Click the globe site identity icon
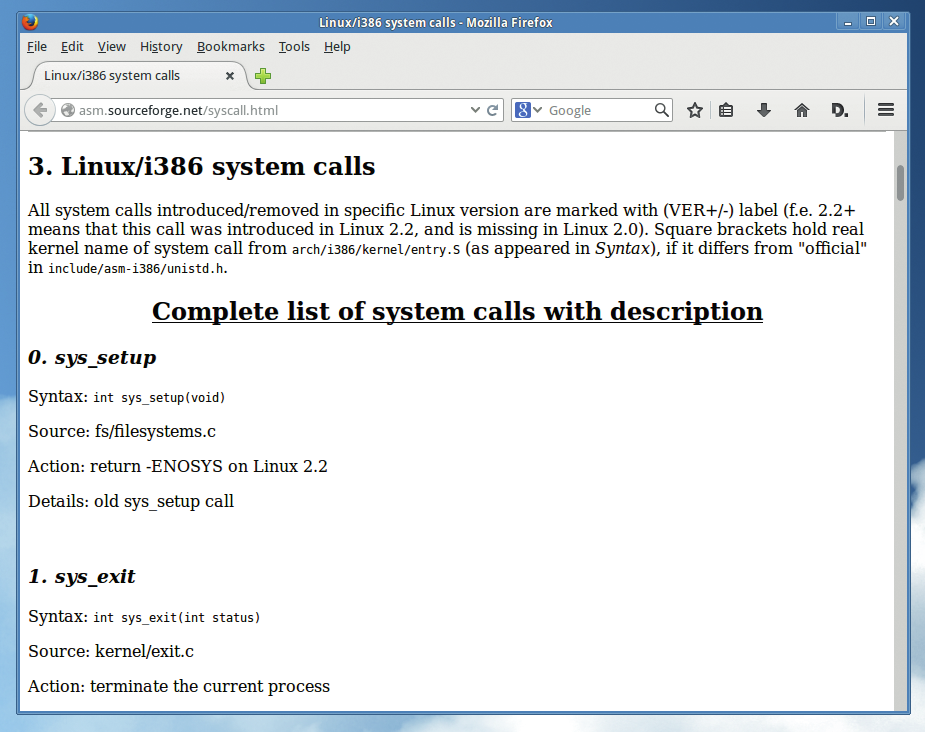 coord(68,110)
